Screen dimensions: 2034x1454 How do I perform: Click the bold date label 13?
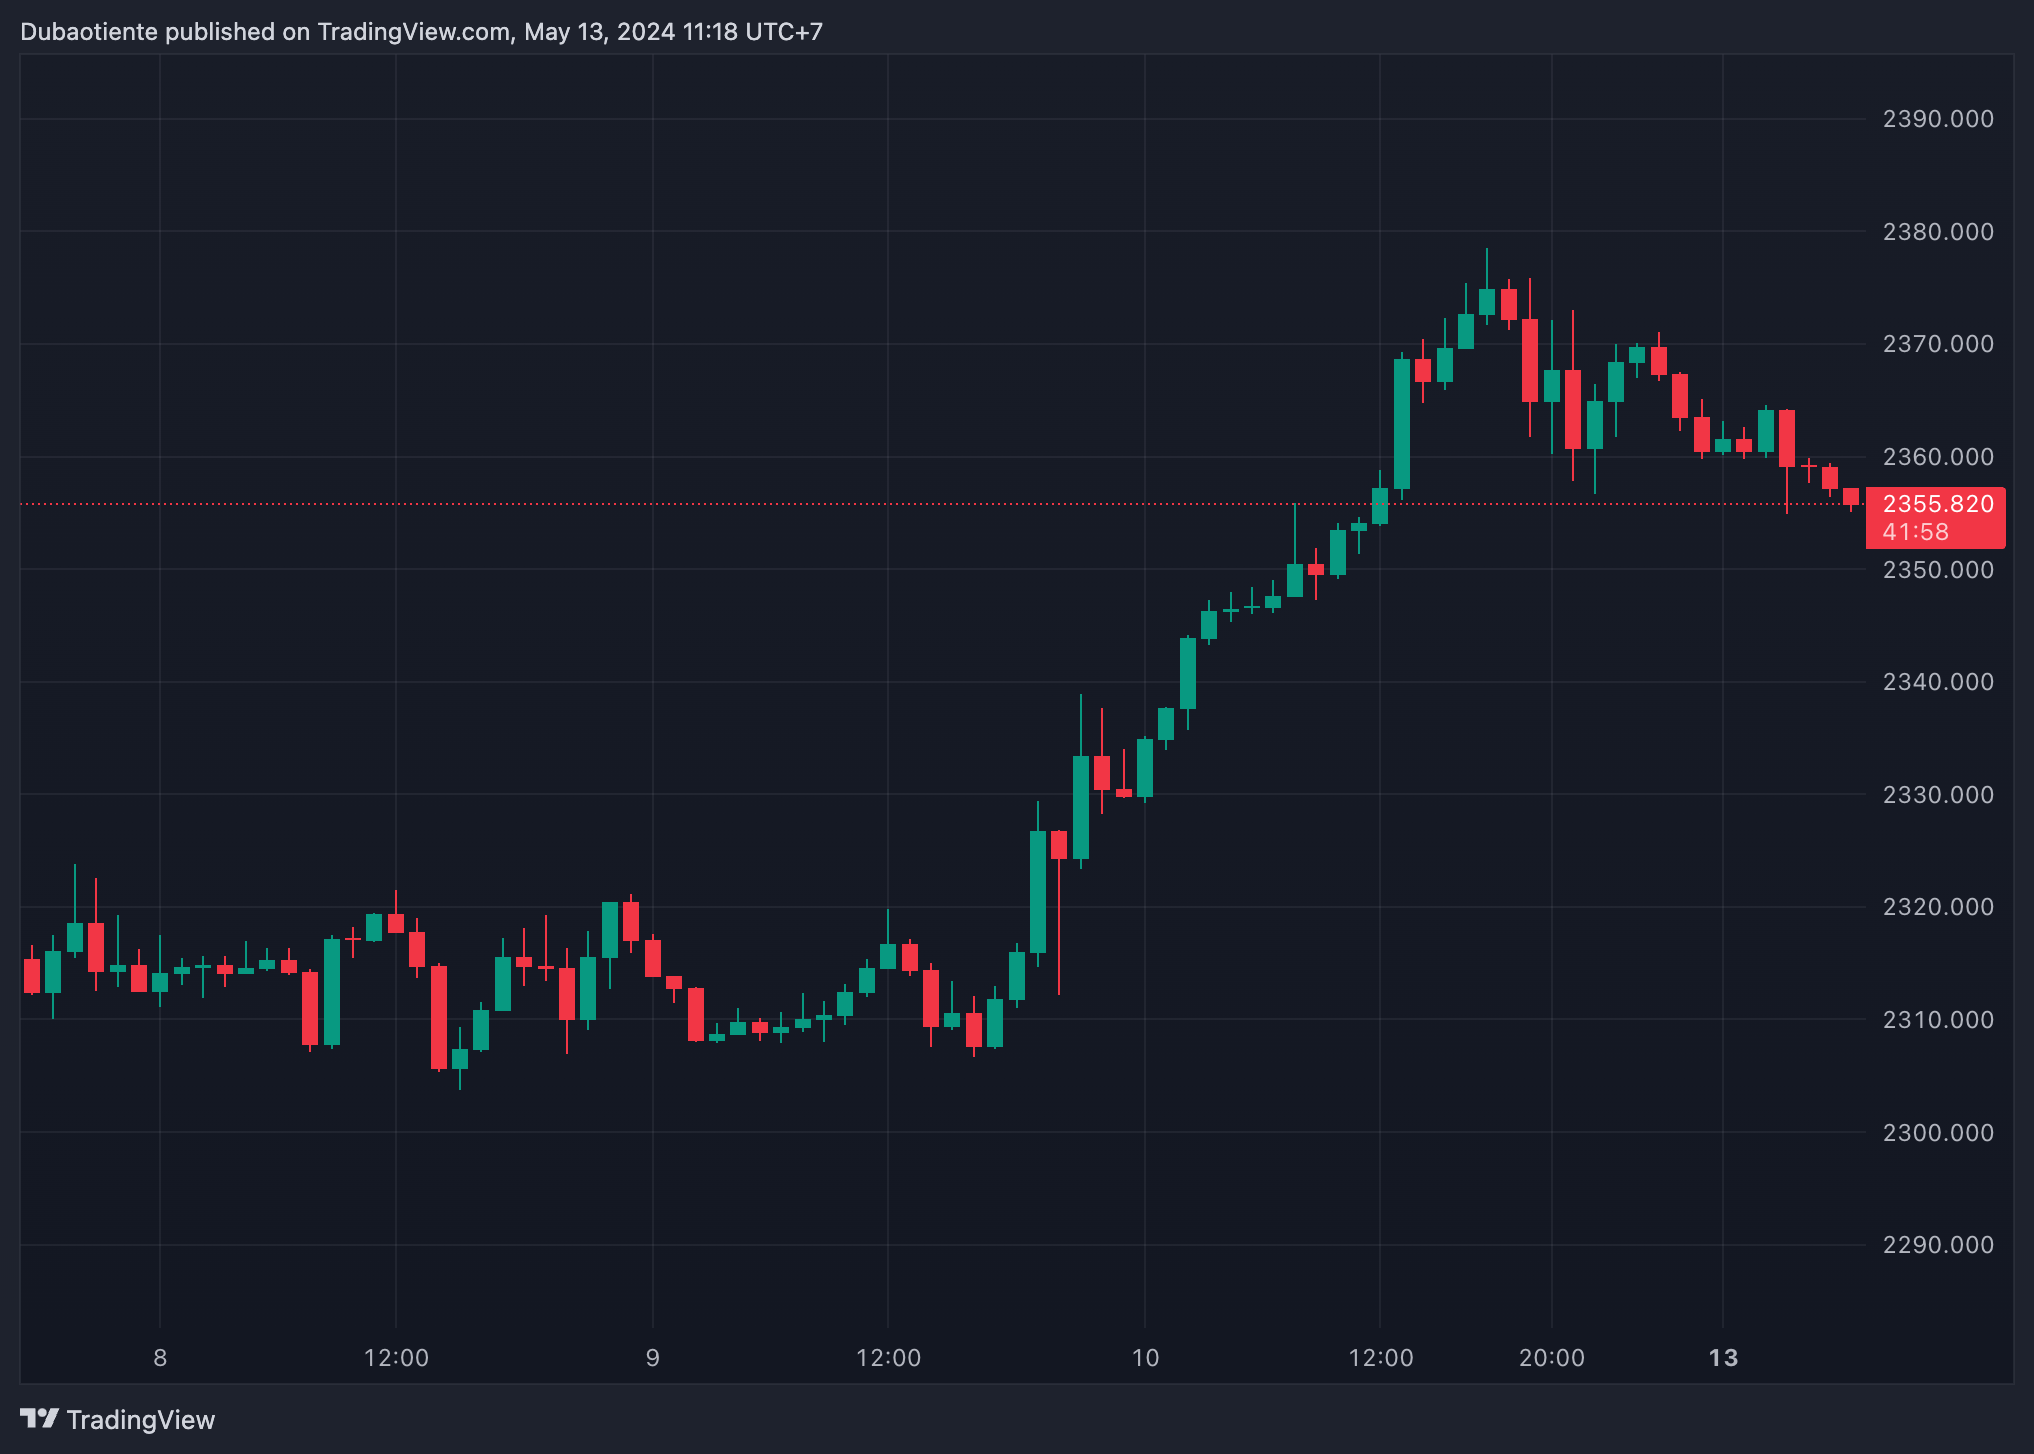[1723, 1358]
